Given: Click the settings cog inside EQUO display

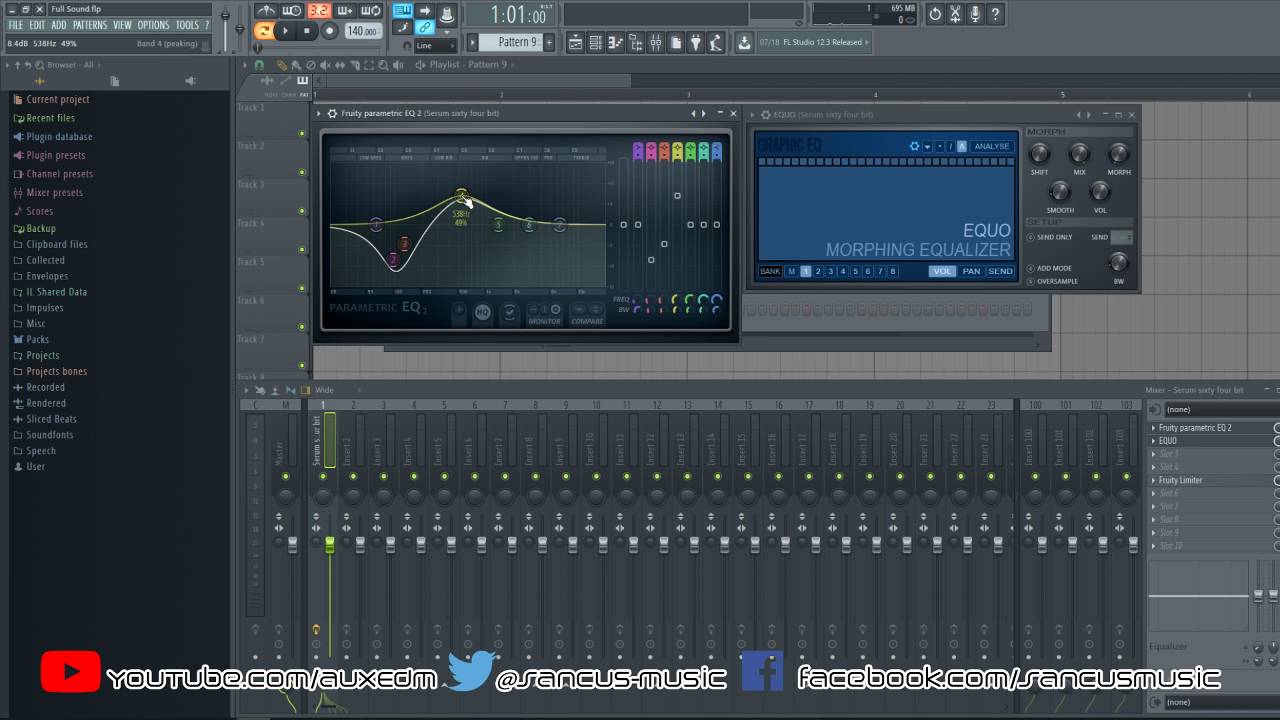Looking at the screenshot, I should pos(914,146).
